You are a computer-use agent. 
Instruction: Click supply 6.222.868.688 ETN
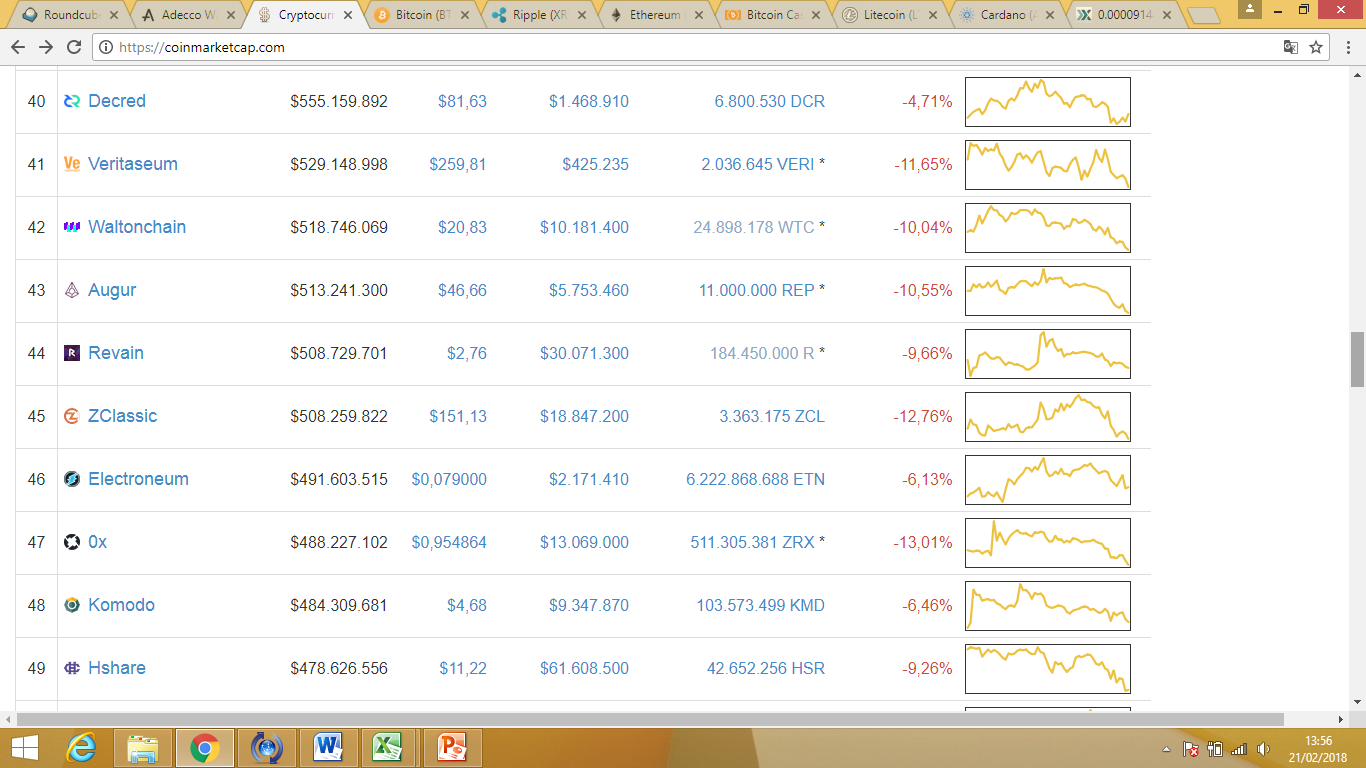click(x=756, y=479)
